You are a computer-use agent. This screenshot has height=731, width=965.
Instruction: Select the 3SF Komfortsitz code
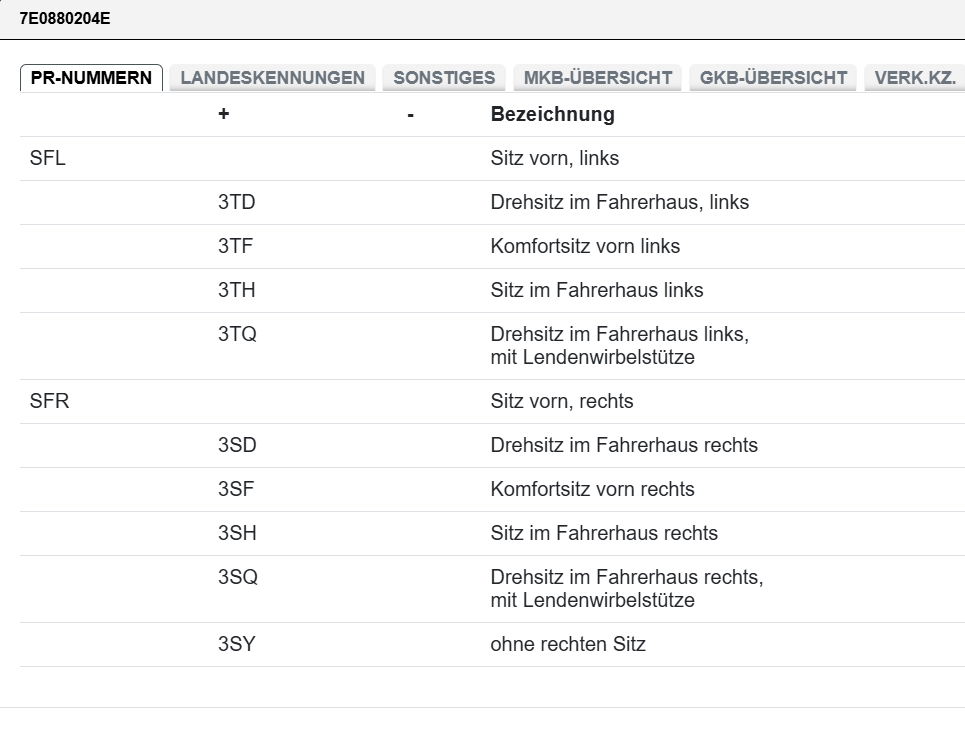(x=236, y=489)
